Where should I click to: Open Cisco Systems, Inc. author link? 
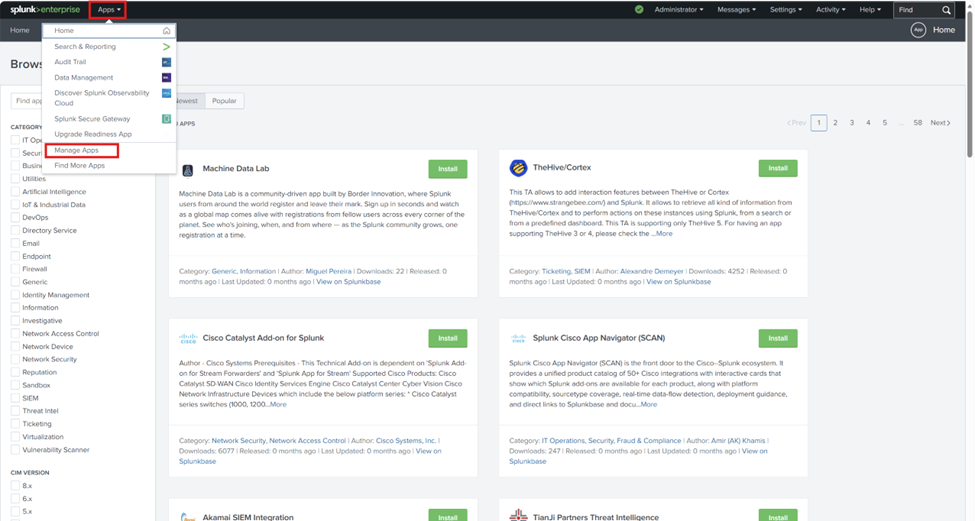(x=406, y=441)
